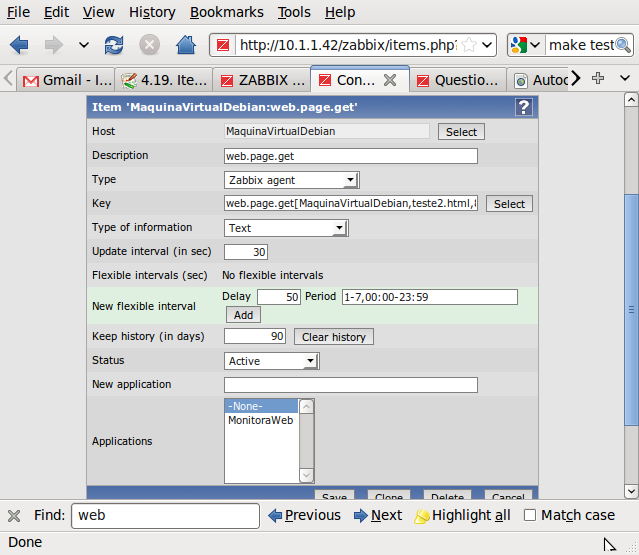Click the Gmail tab favicon
The height and width of the screenshot is (555, 639).
[31, 81]
